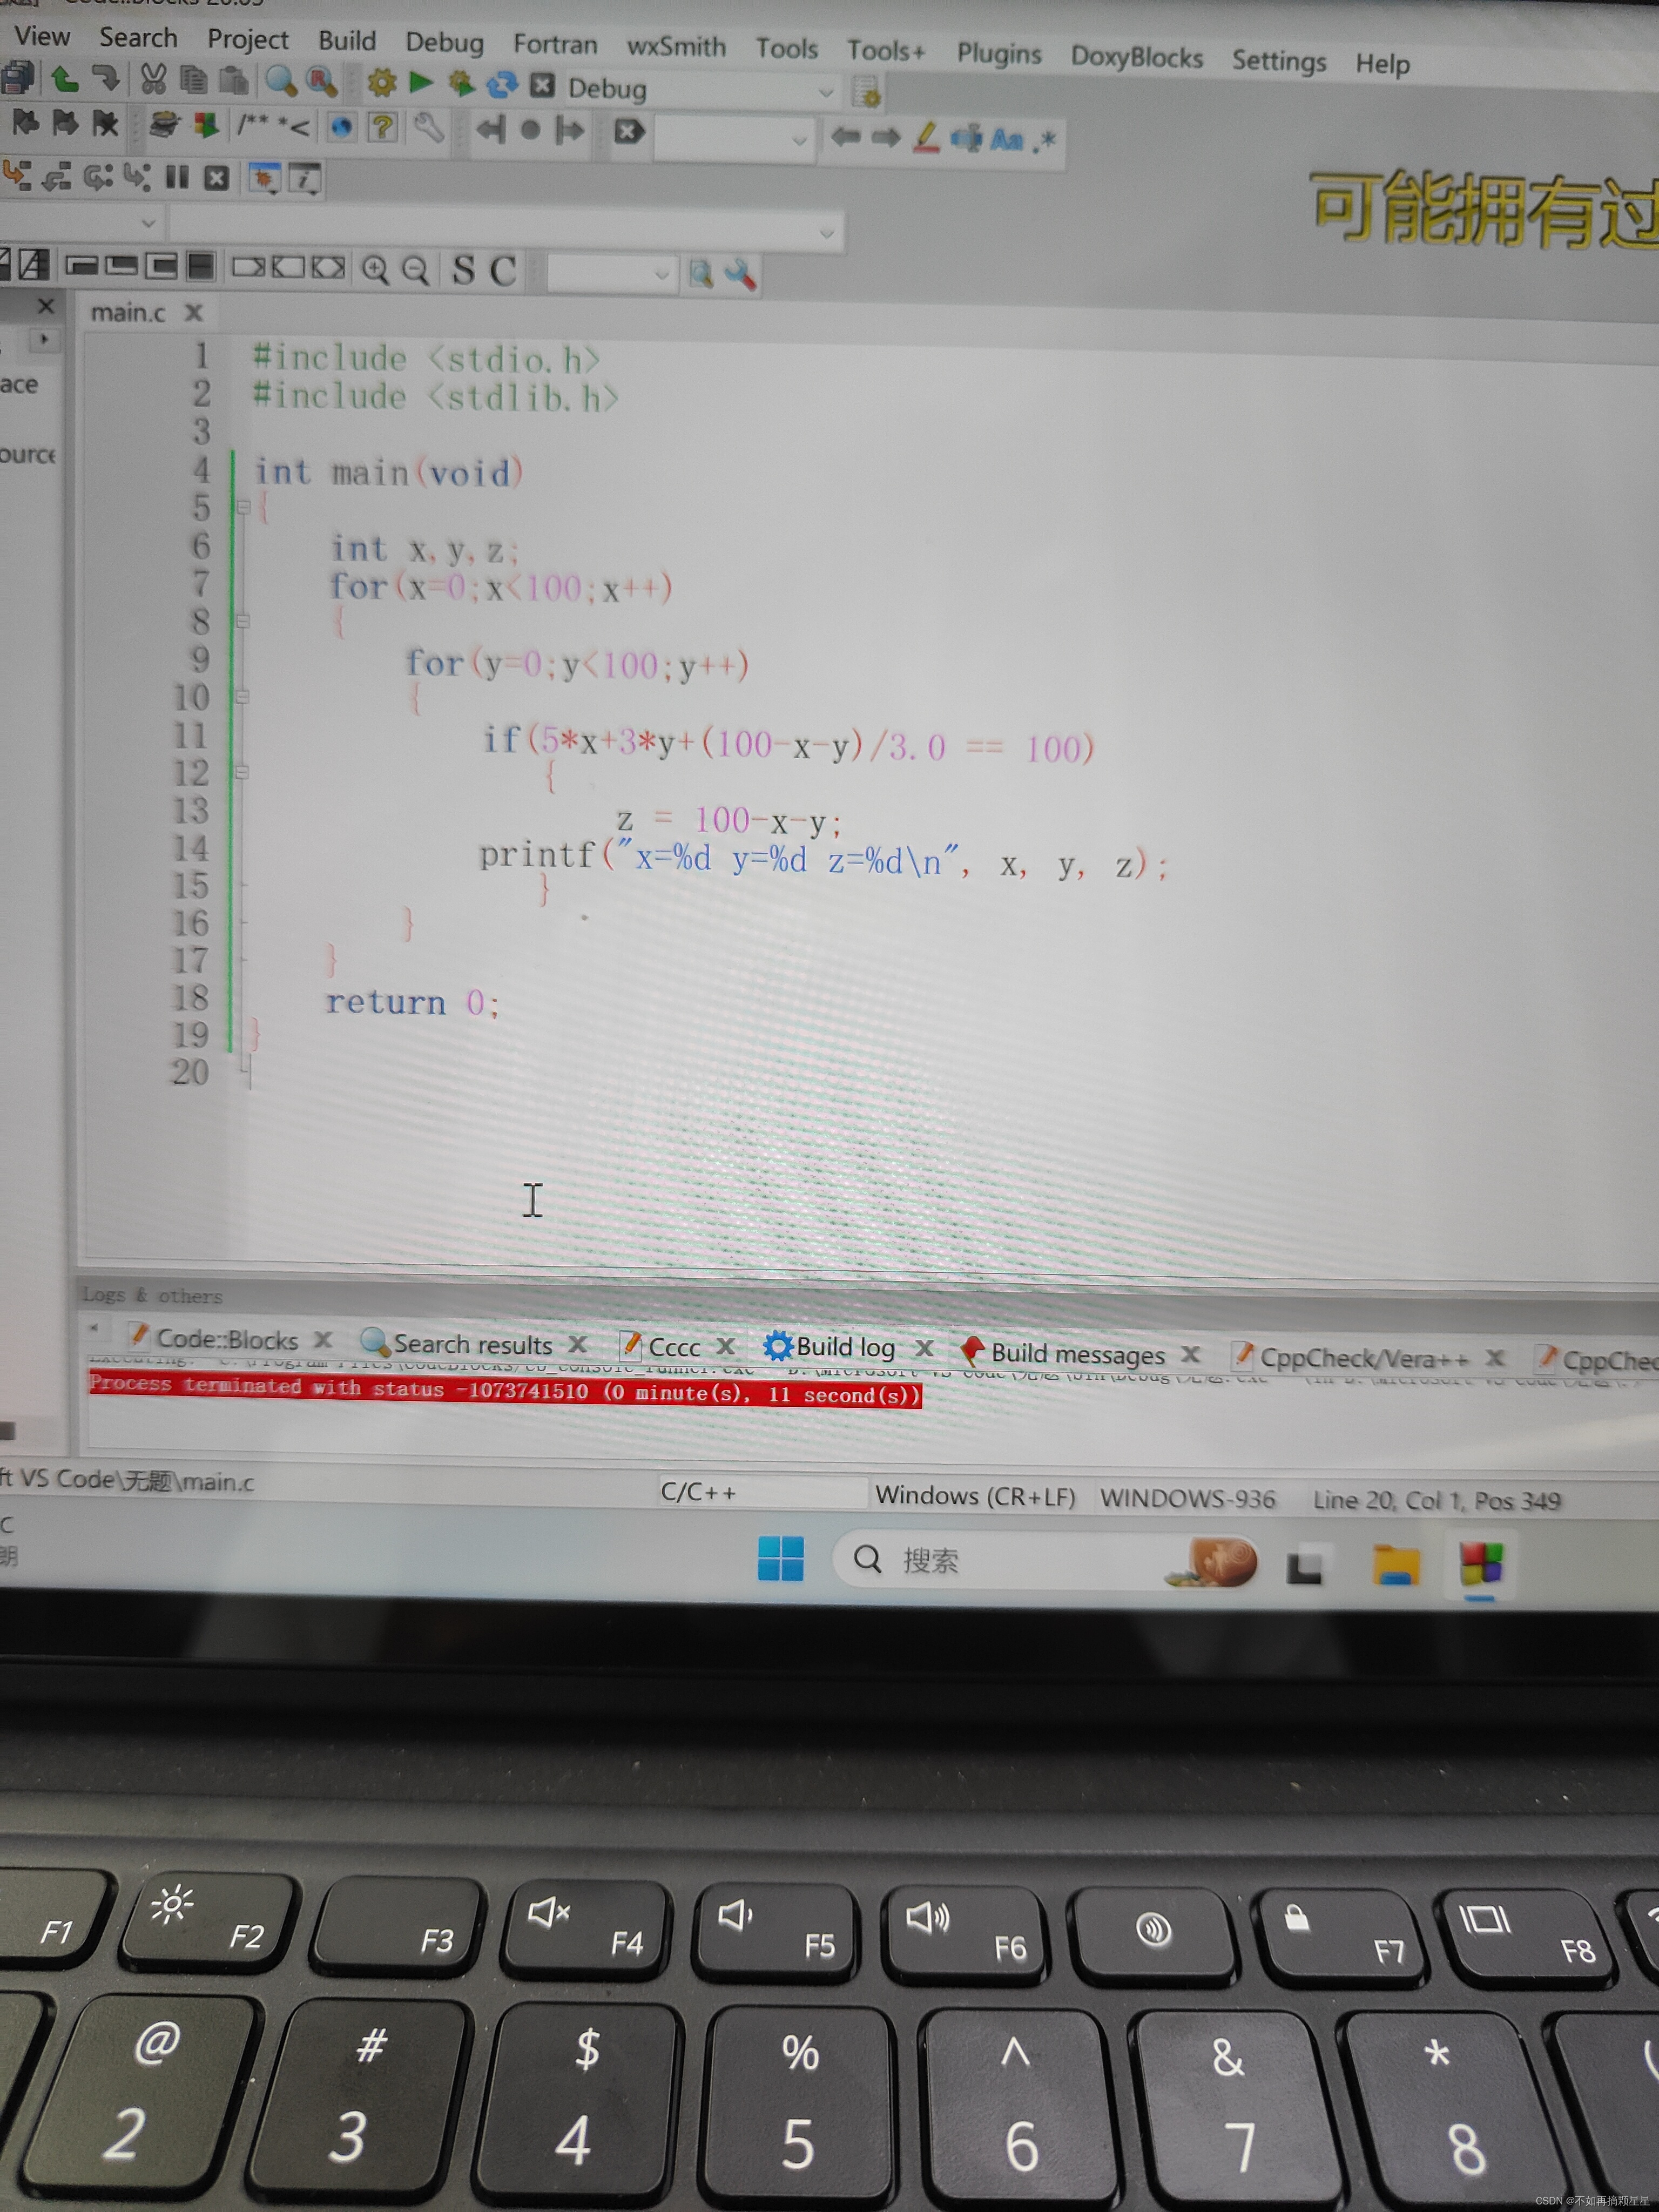Click the debugger pause icon
This screenshot has width=1659, height=2212.
pyautogui.click(x=177, y=178)
